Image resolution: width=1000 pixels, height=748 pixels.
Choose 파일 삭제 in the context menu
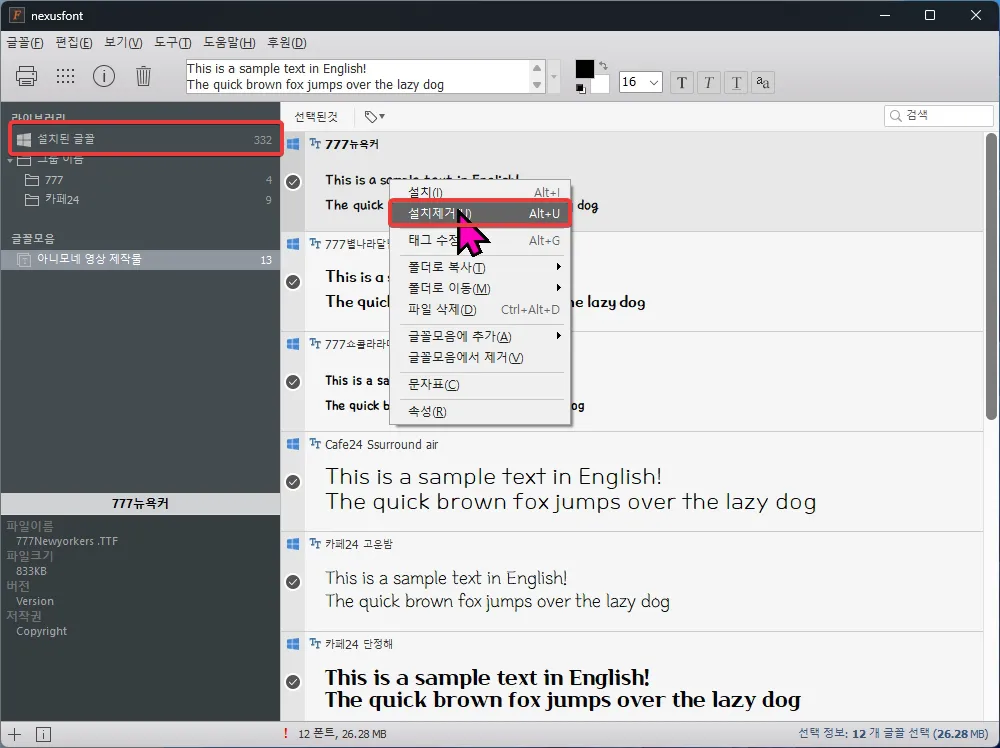(x=480, y=309)
